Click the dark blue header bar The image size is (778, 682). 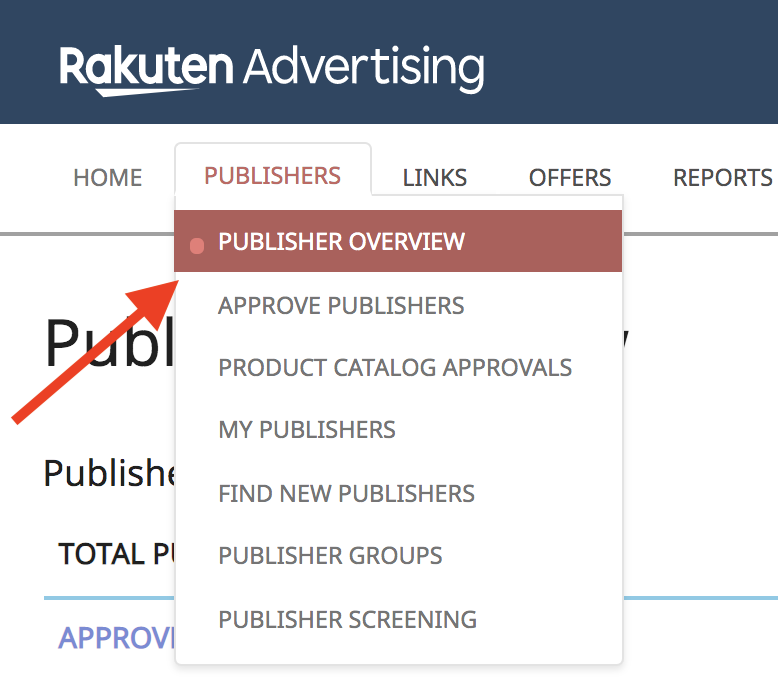(630, 60)
